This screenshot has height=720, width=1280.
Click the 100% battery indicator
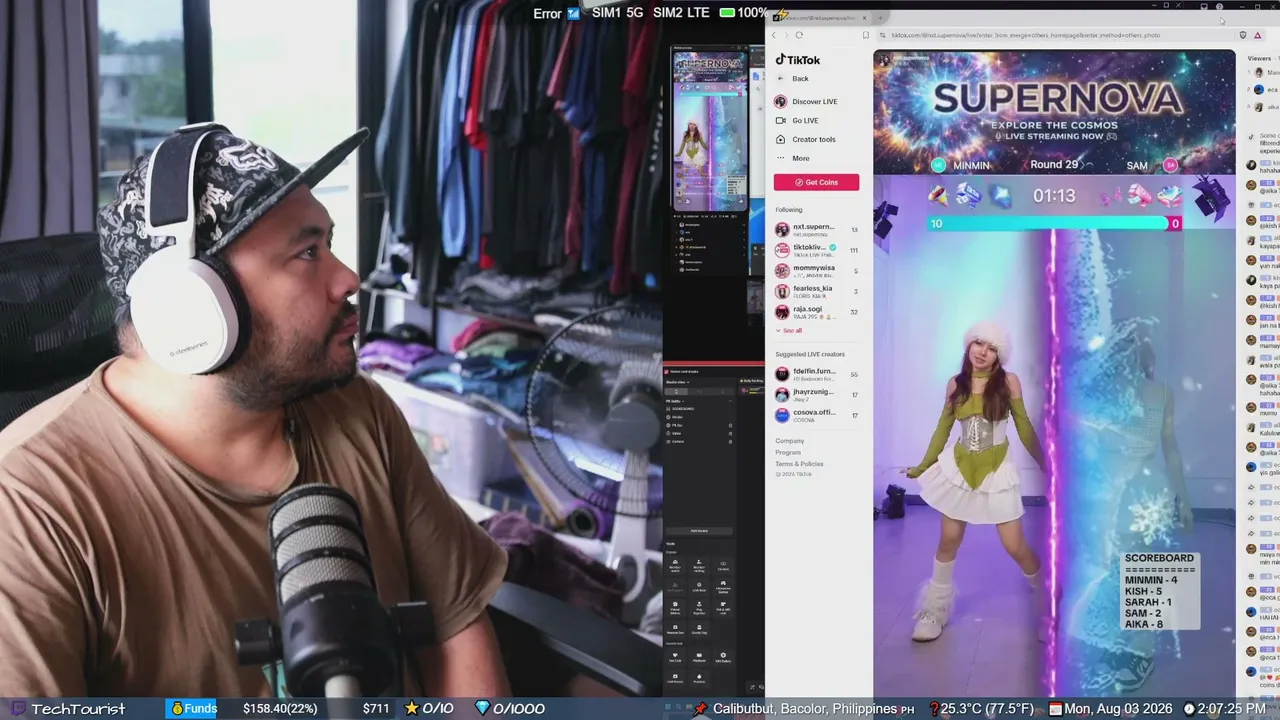pyautogui.click(x=742, y=13)
